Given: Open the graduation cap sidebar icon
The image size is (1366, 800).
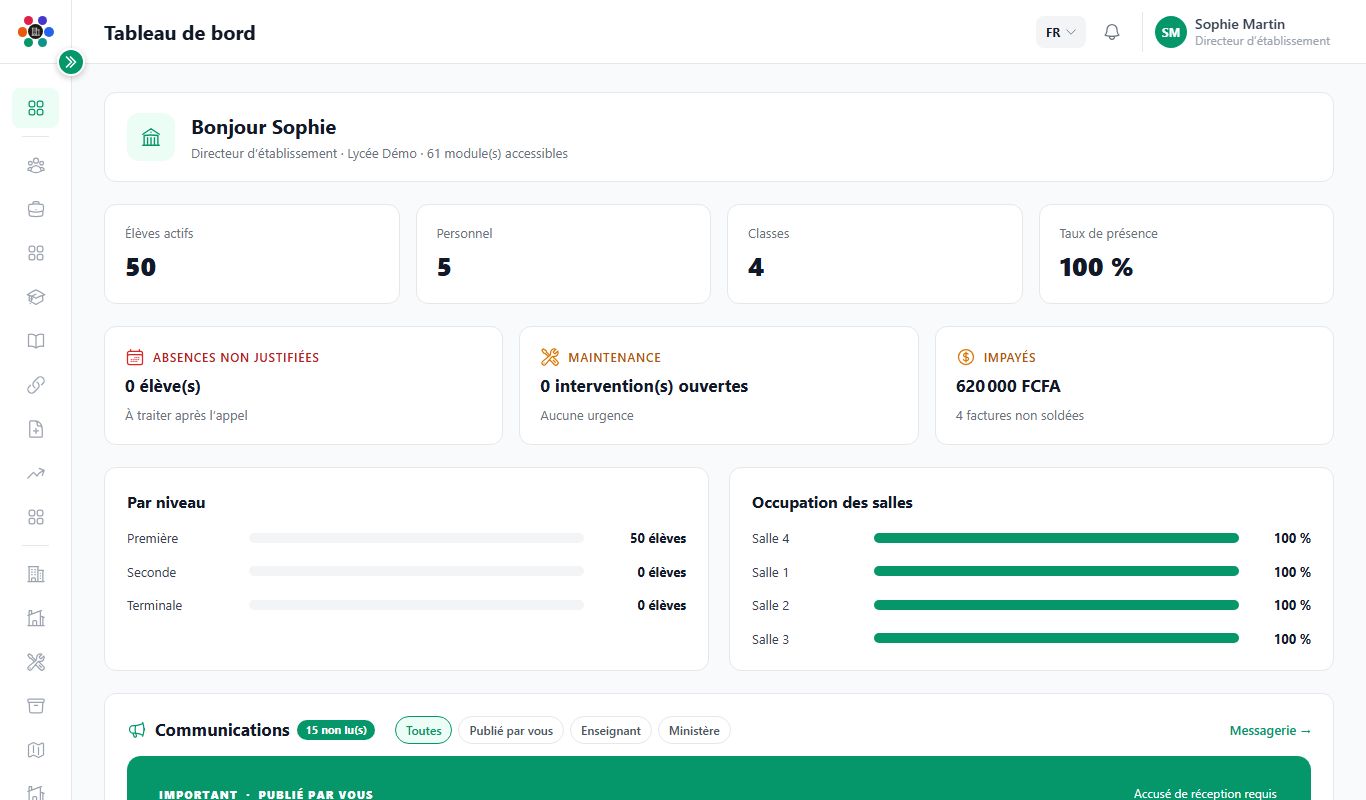Looking at the screenshot, I should (36, 297).
